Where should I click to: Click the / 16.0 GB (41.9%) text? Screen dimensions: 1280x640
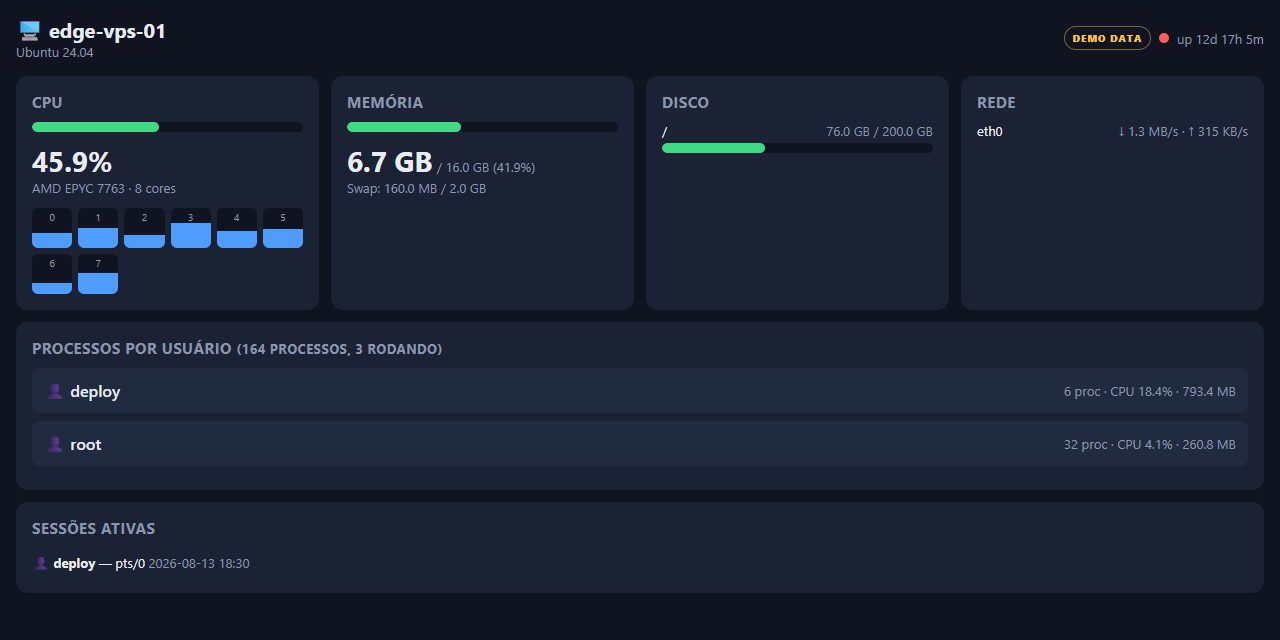click(486, 168)
